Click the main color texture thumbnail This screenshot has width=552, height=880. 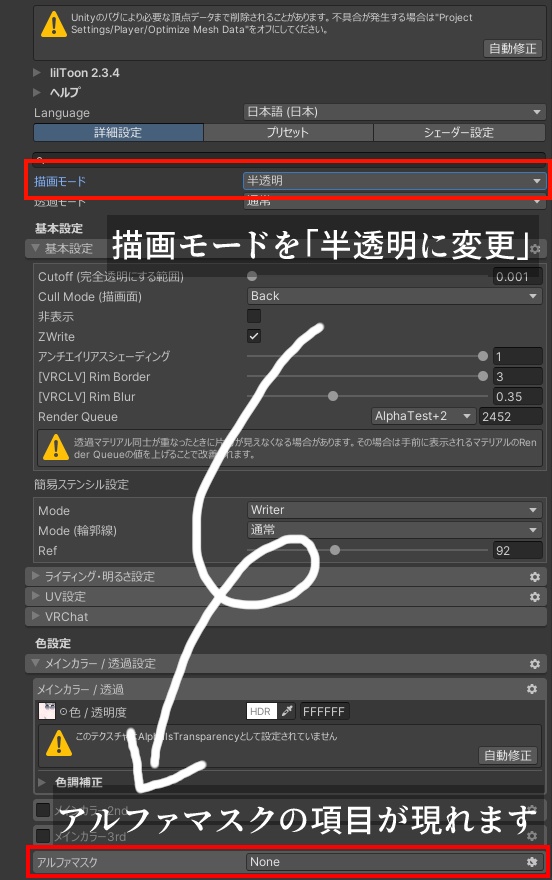coord(47,711)
